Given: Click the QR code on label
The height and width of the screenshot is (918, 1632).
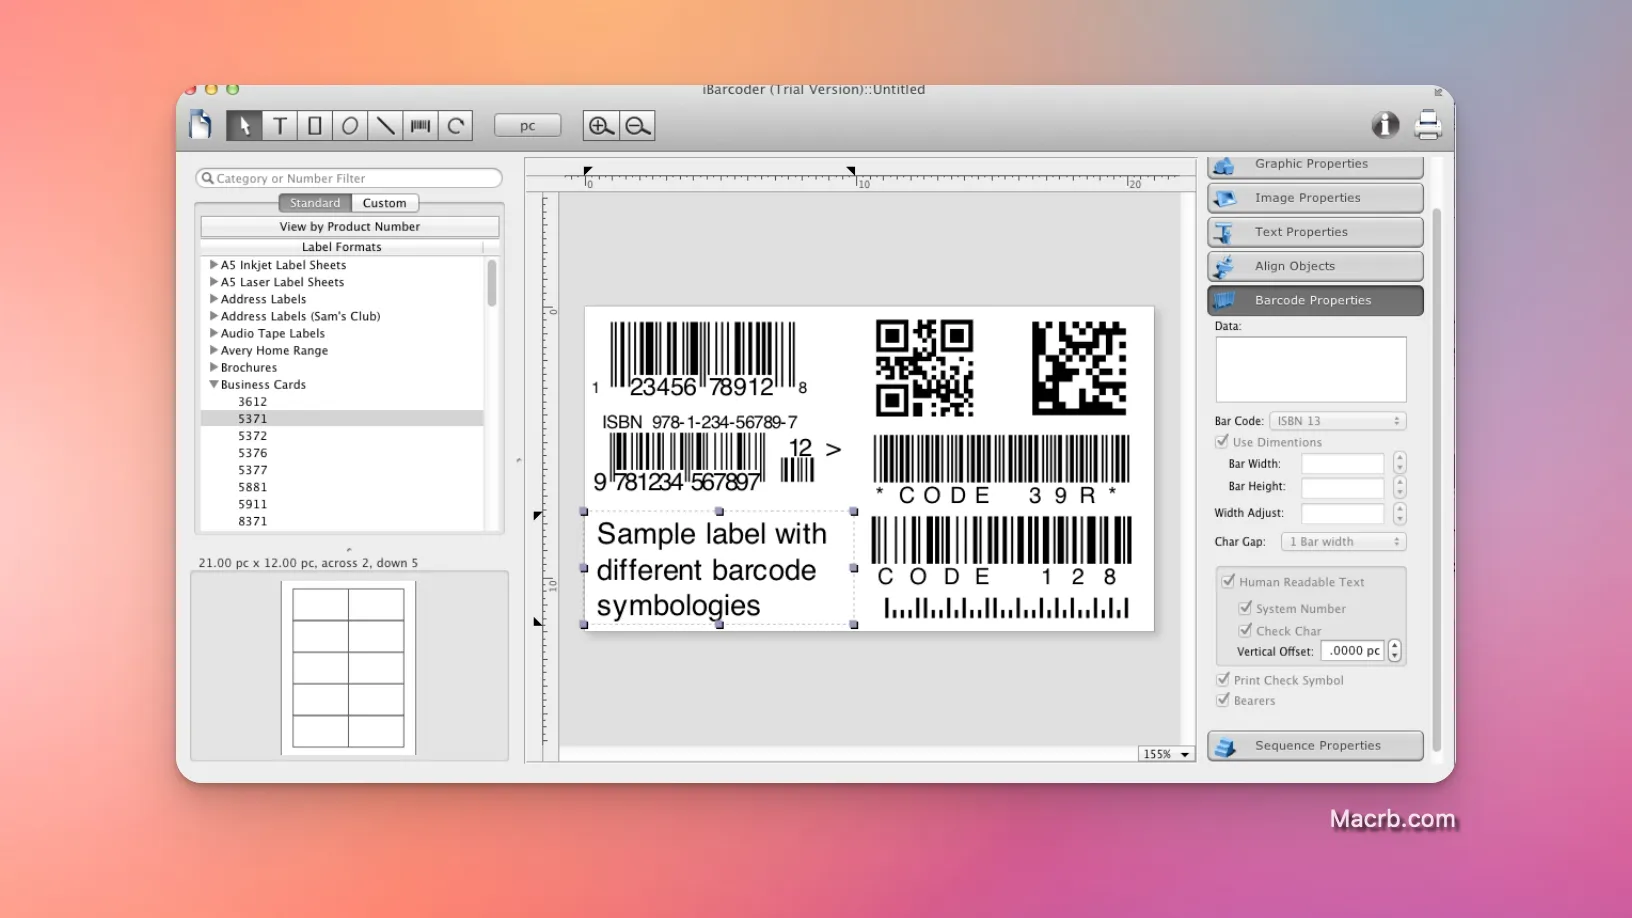Looking at the screenshot, I should [x=924, y=367].
